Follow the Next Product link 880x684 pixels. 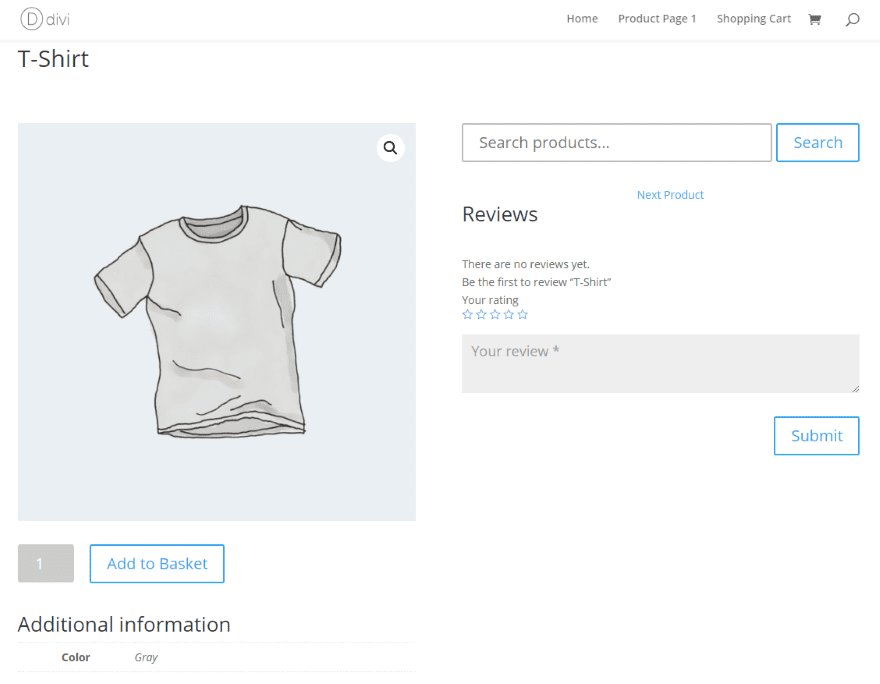point(670,195)
